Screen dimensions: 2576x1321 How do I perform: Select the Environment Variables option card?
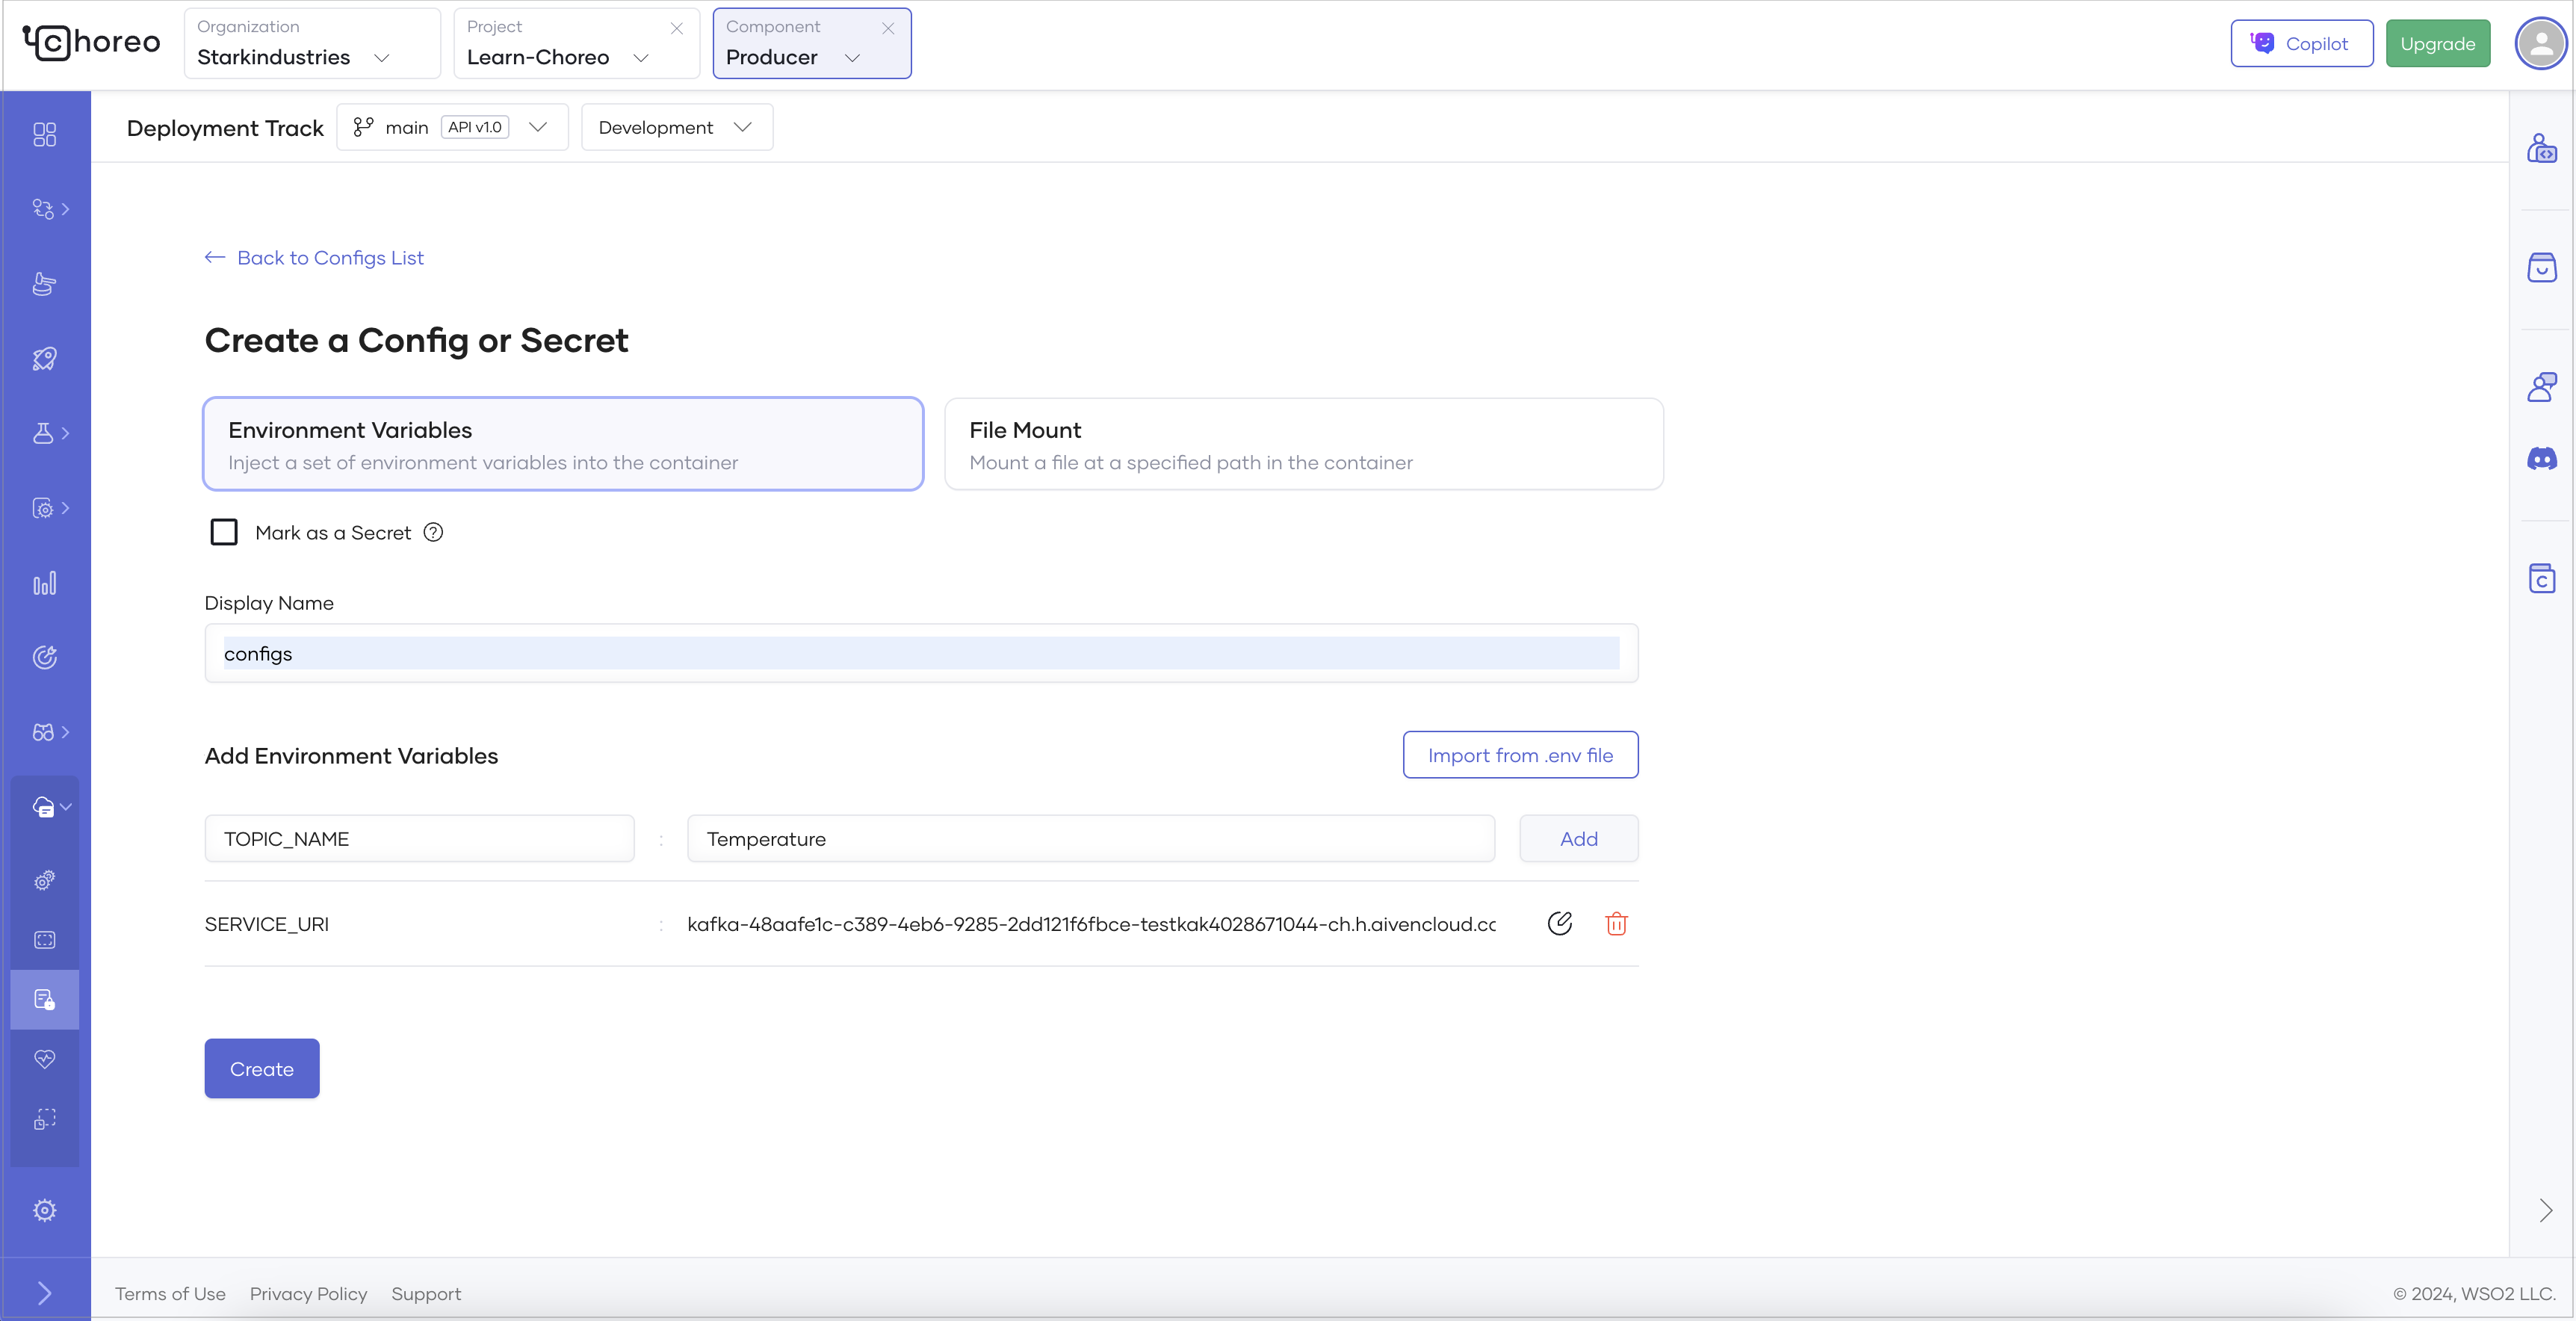tap(563, 444)
